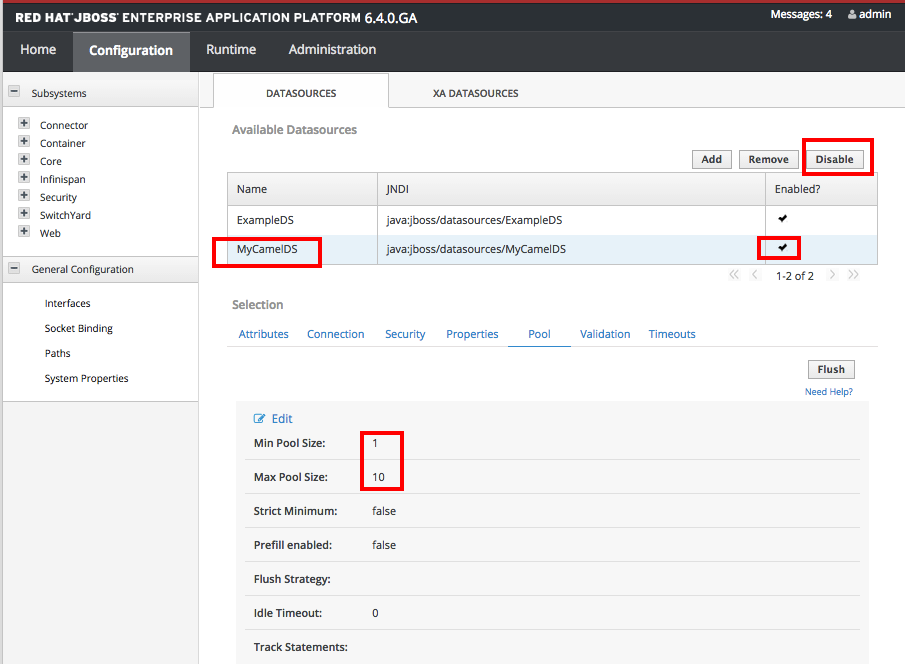Viewport: 905px width, 664px height.
Task: Expand the Container subsystem node
Action: (x=24, y=141)
